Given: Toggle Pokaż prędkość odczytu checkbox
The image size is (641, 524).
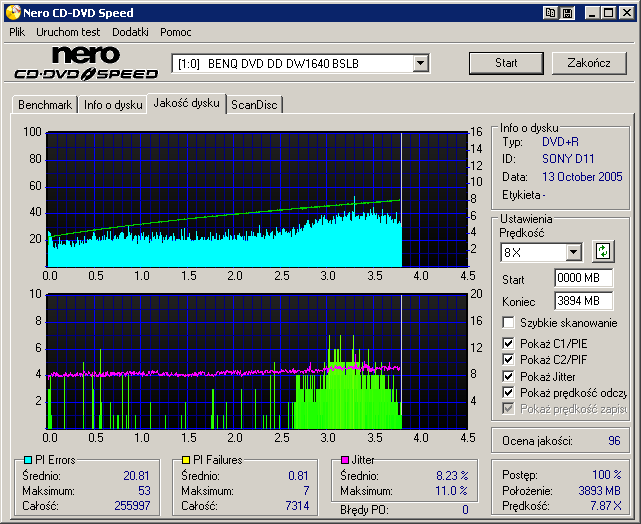Looking at the screenshot, I should [x=508, y=392].
